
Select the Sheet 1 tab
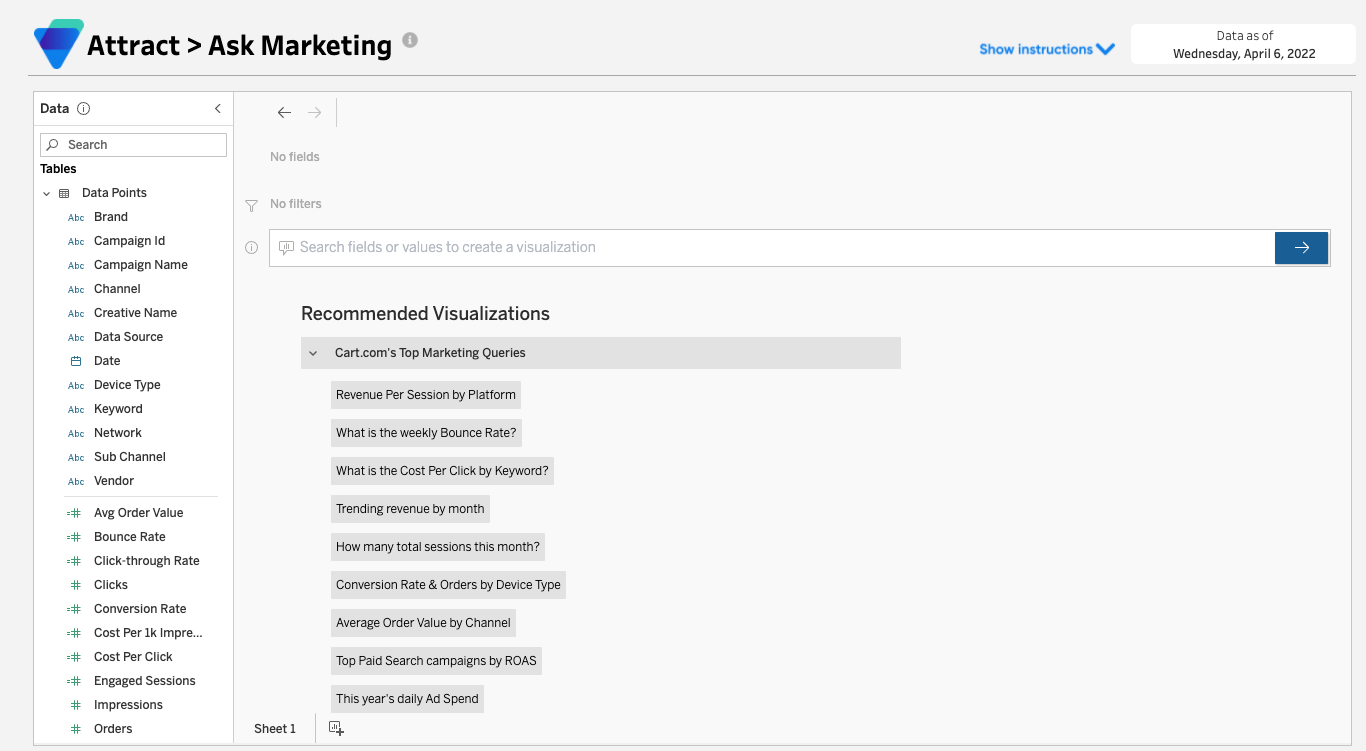point(274,728)
